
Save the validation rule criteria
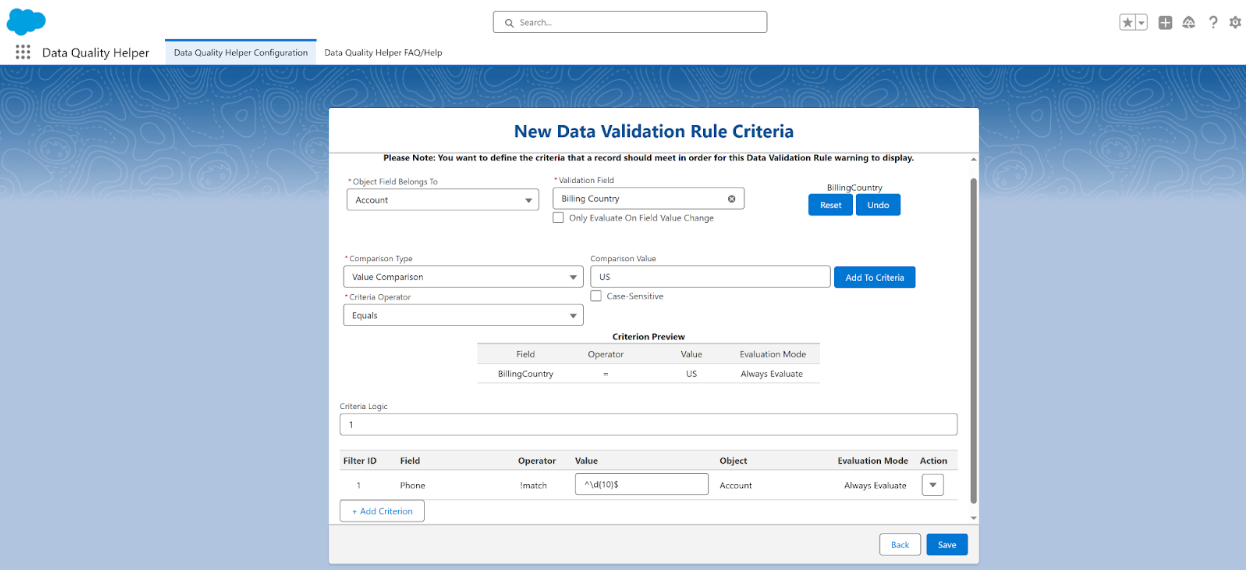coord(946,545)
